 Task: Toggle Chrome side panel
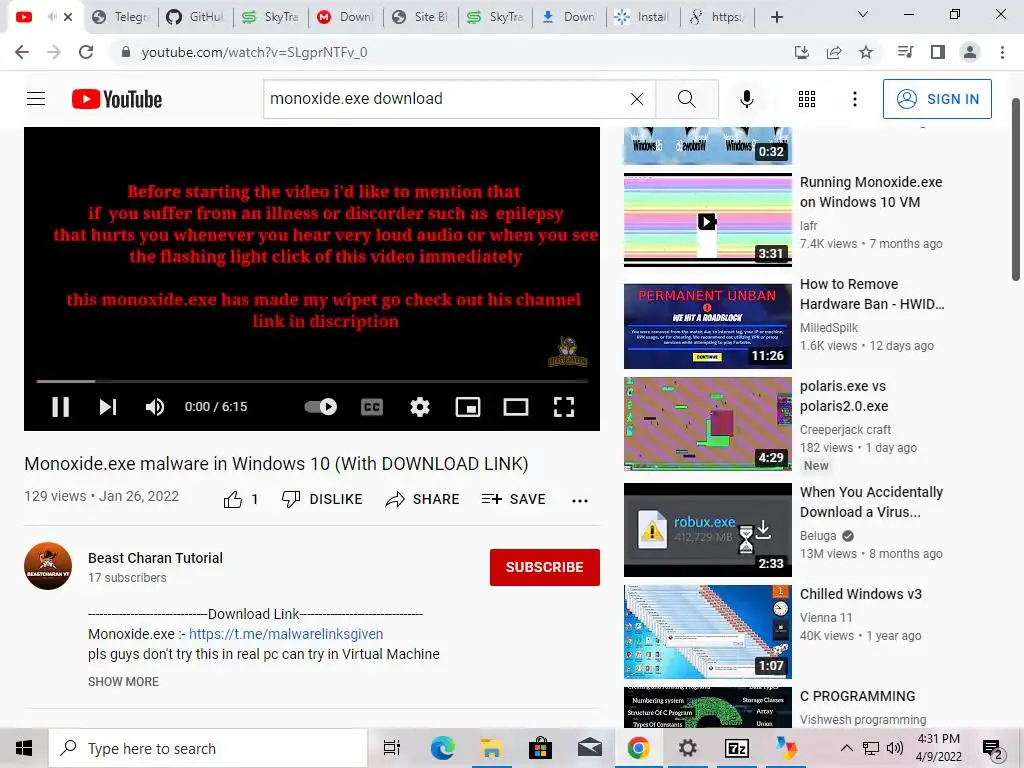tap(938, 52)
